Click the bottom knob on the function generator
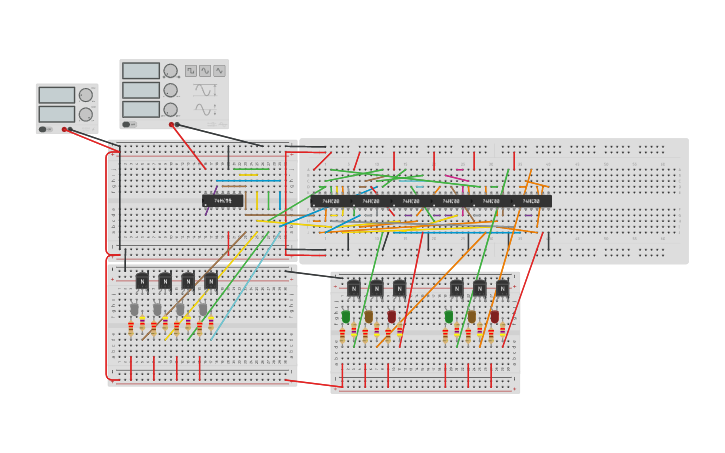Viewport: 725px width, 453px height. tap(170, 109)
